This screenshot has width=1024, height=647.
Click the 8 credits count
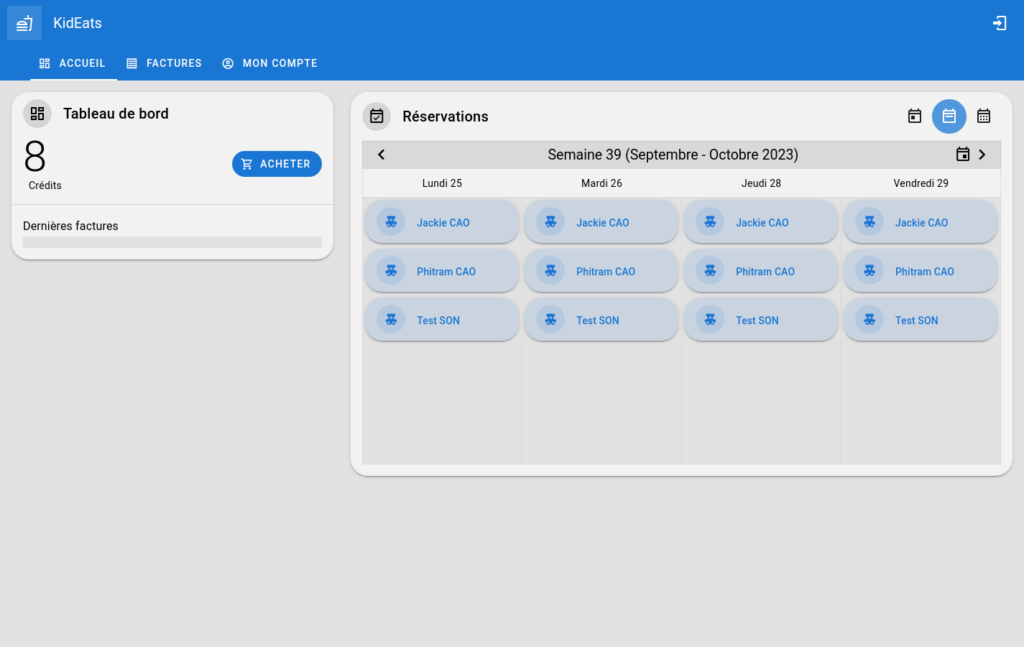35,157
